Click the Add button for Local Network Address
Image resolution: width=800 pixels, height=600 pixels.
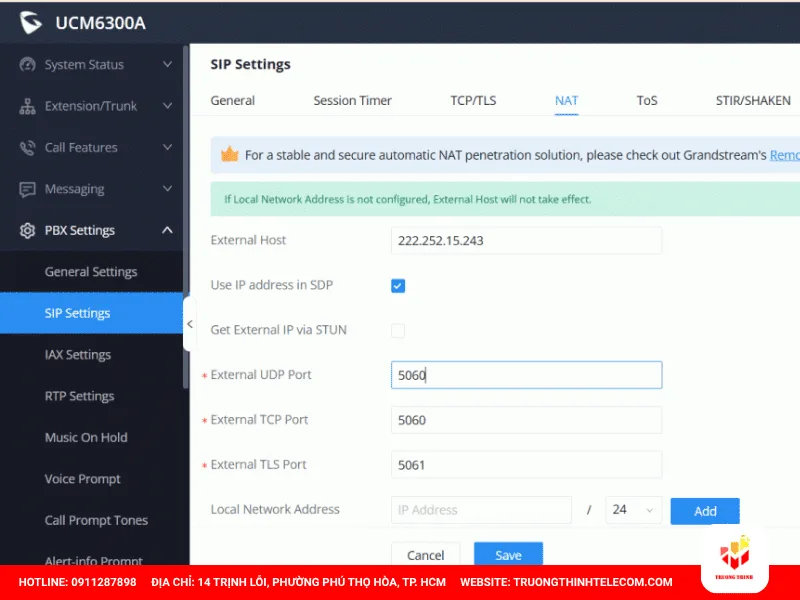pyautogui.click(x=705, y=511)
